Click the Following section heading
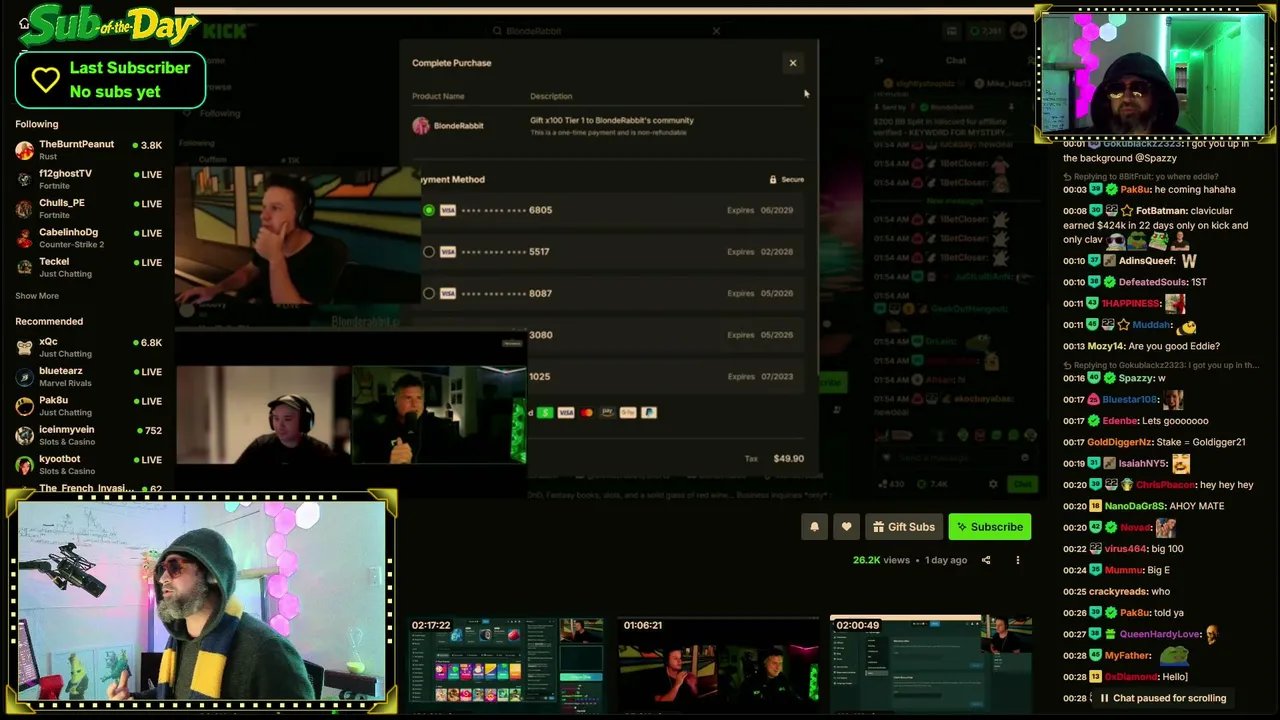1280x720 pixels. (x=37, y=124)
